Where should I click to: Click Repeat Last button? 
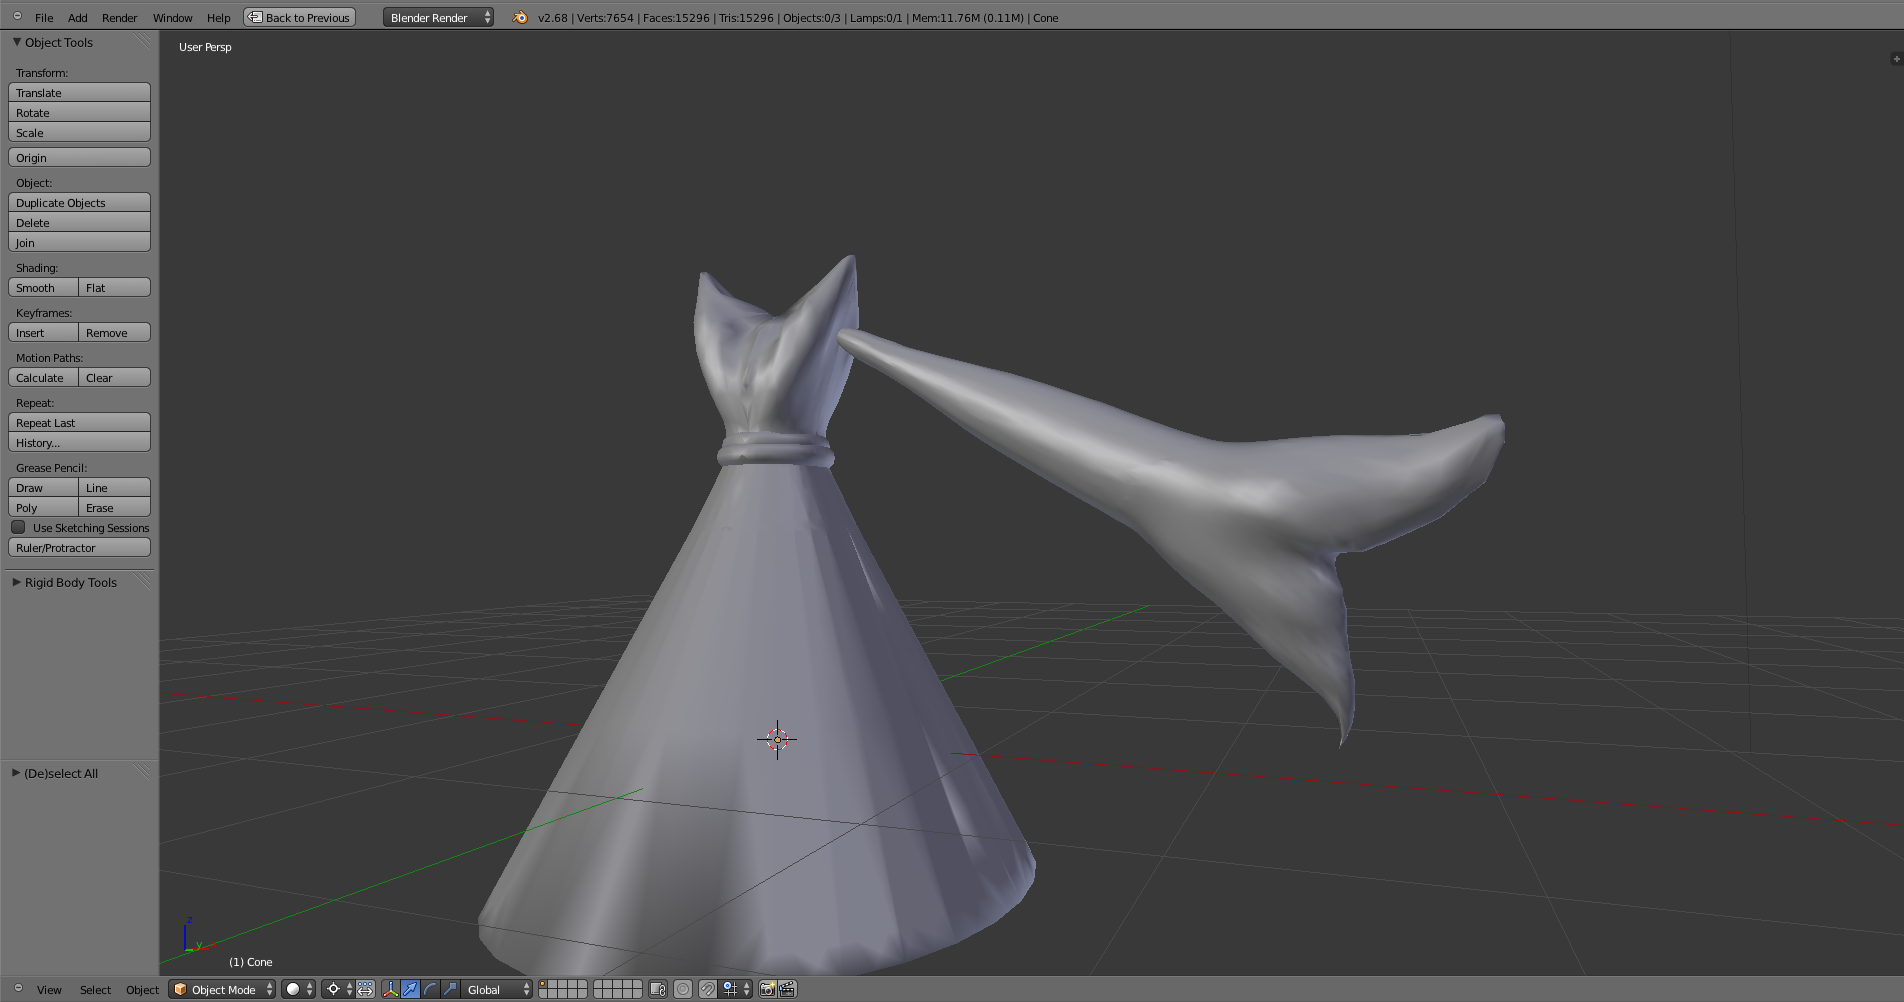tap(79, 422)
